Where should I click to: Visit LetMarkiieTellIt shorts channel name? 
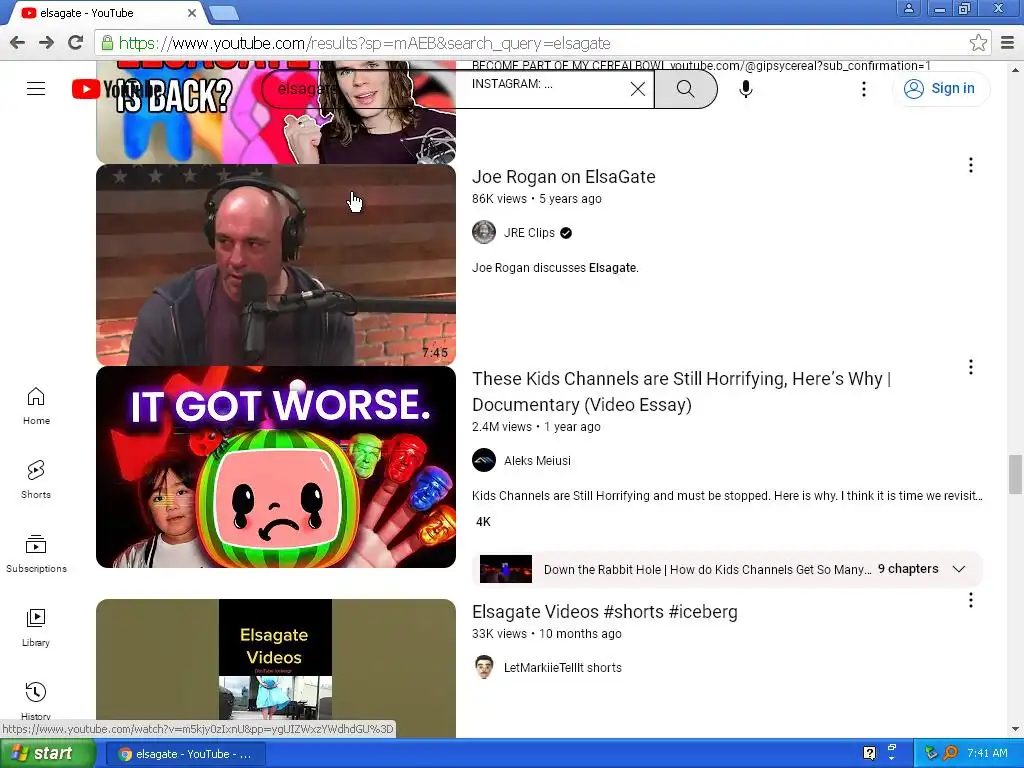click(x=563, y=667)
